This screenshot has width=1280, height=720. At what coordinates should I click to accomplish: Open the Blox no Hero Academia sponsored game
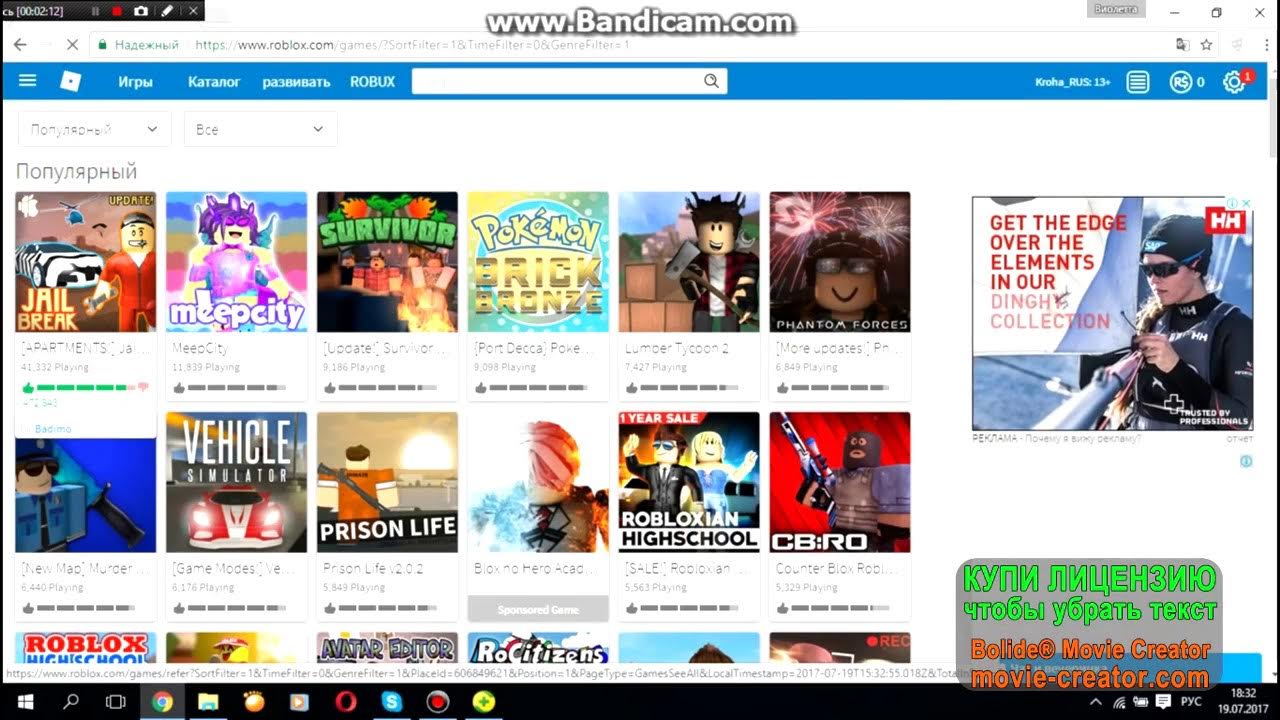click(x=538, y=482)
